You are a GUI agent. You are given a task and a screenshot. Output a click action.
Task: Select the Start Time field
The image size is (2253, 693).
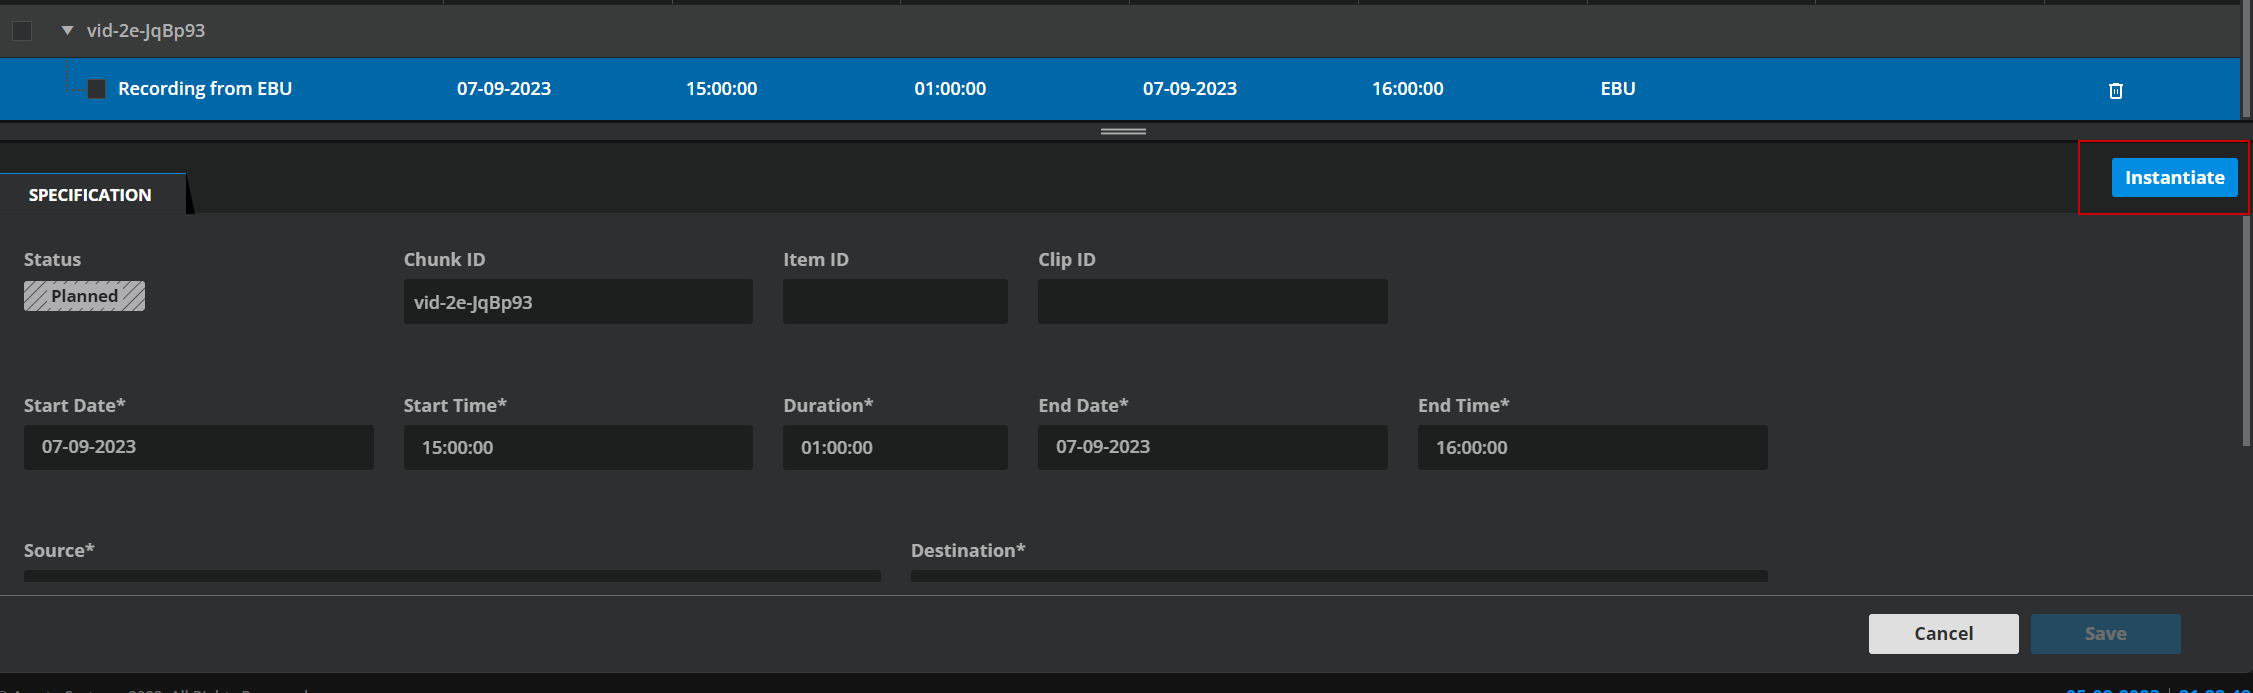577,447
